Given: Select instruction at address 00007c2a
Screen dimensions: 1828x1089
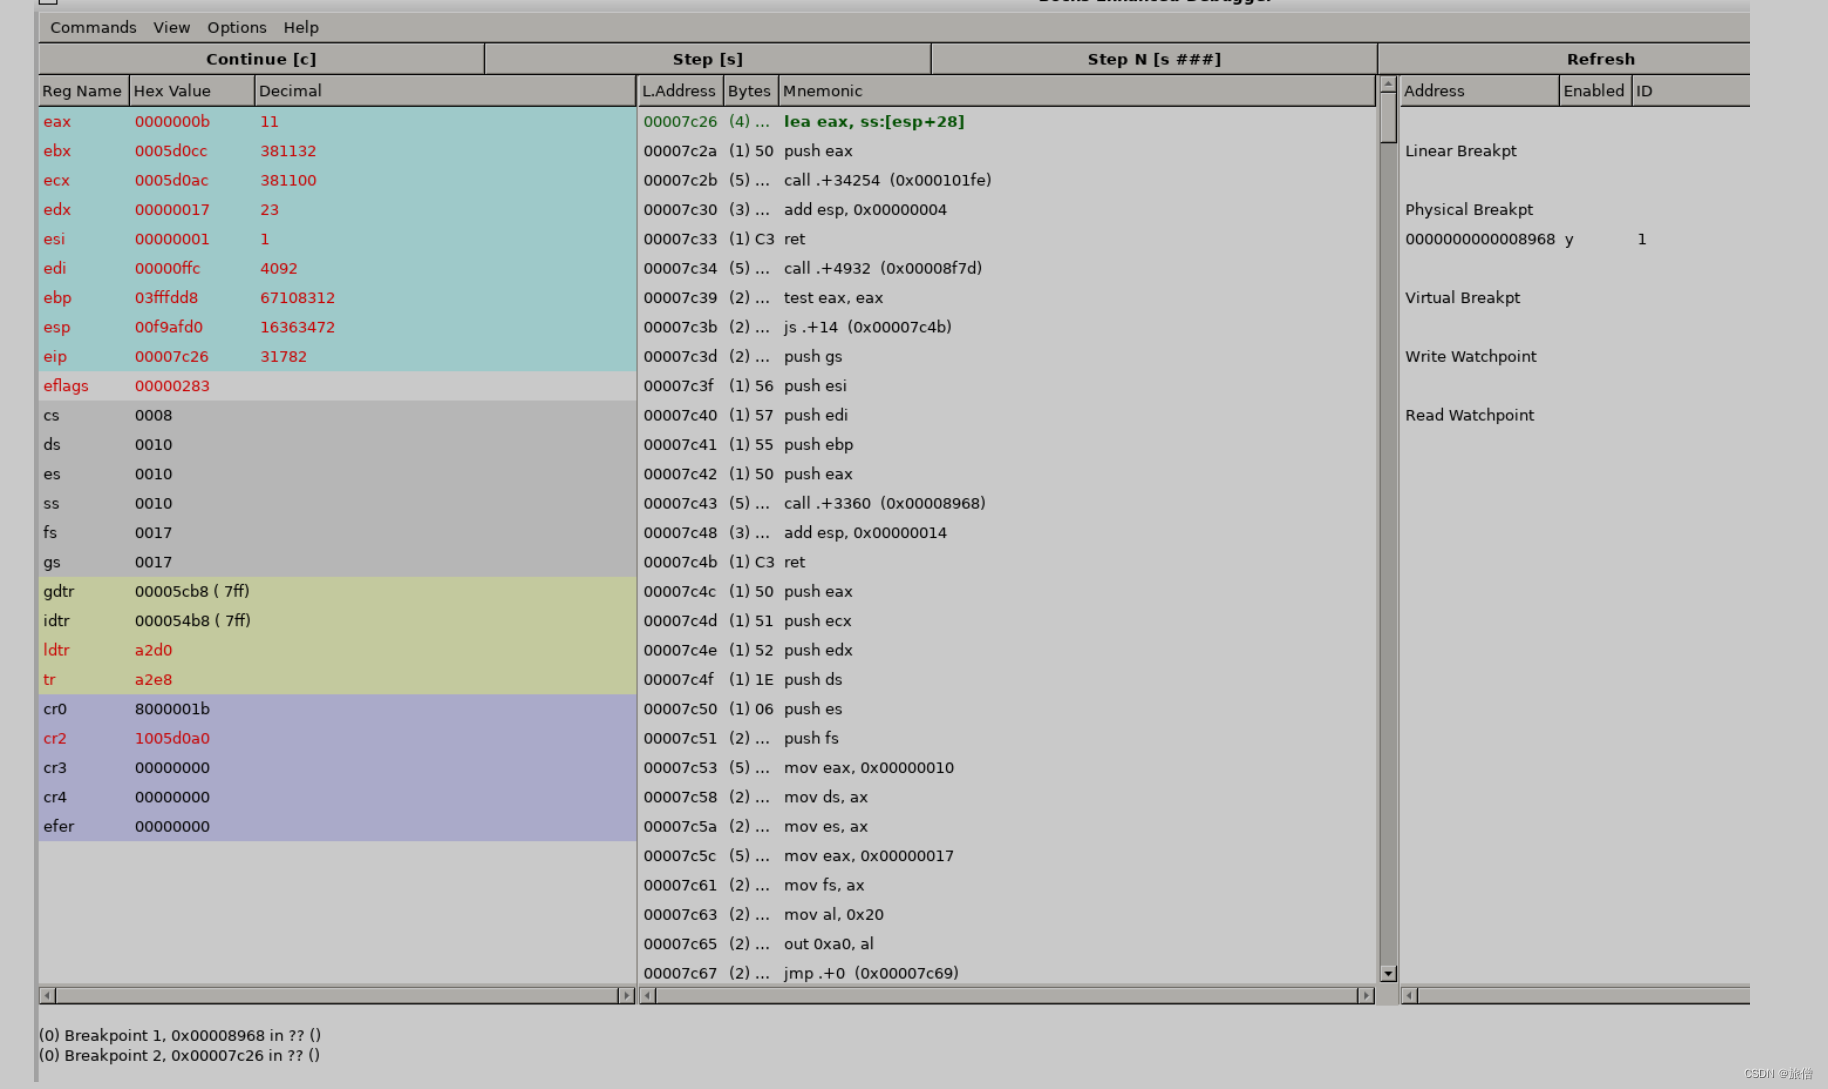Looking at the screenshot, I should [1007, 151].
